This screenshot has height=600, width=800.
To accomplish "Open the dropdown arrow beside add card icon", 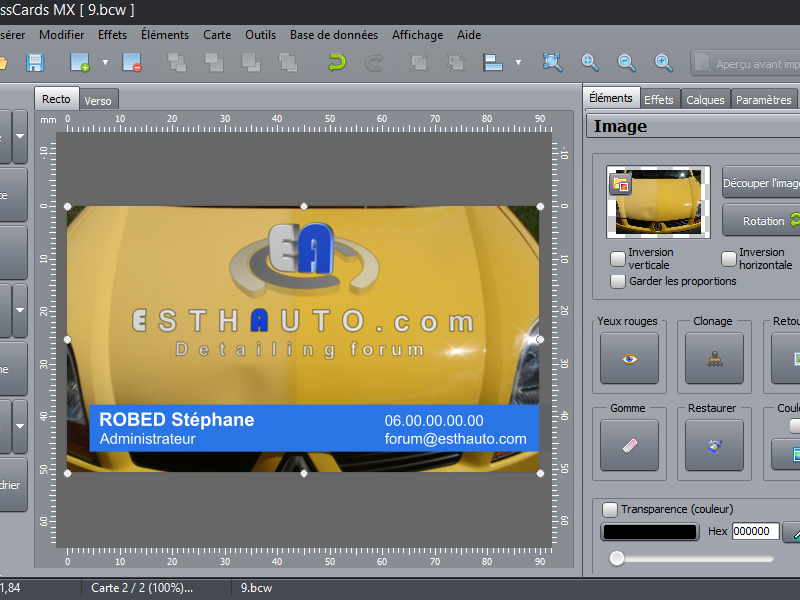I will click(x=105, y=63).
